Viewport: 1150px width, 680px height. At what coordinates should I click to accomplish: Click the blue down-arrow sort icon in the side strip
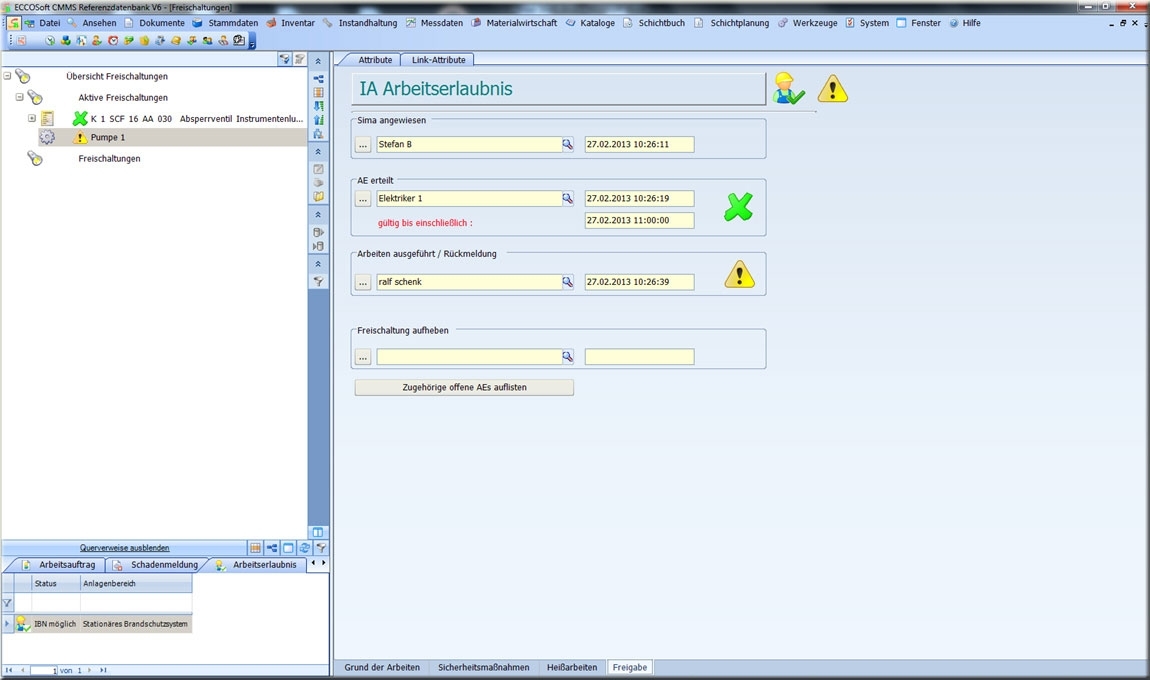pyautogui.click(x=318, y=106)
